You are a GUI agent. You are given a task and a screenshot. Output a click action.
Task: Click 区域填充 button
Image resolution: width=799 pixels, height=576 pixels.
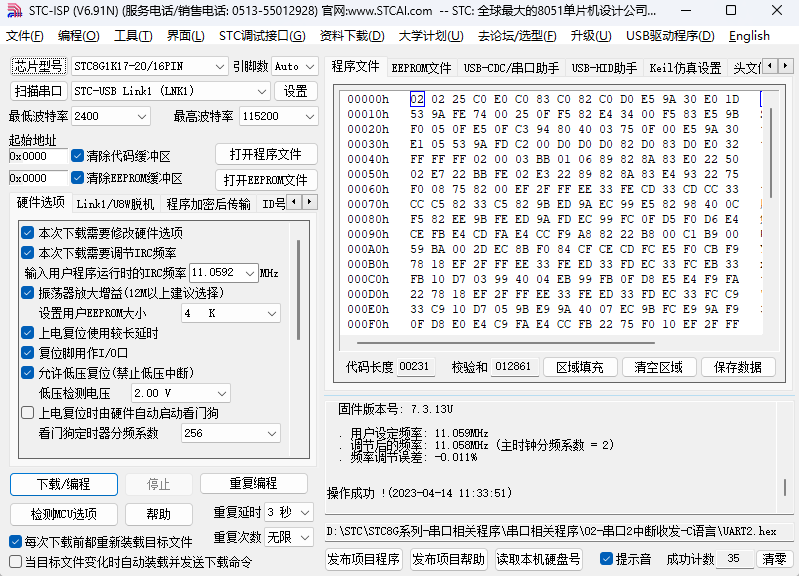(580, 367)
